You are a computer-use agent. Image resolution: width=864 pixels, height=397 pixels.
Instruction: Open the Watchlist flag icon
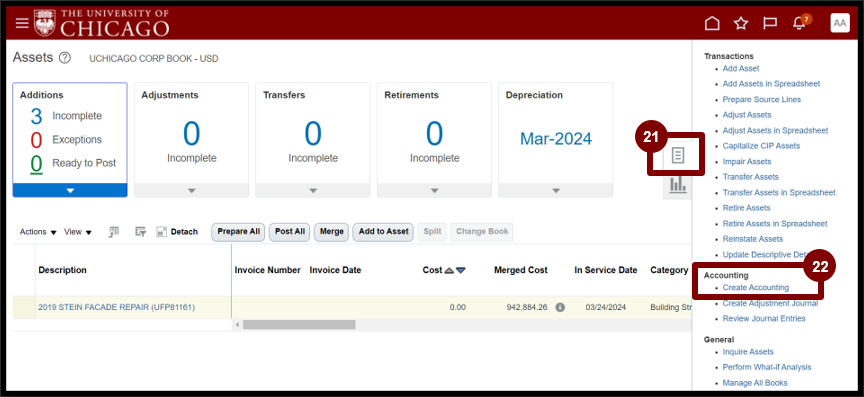tap(770, 23)
